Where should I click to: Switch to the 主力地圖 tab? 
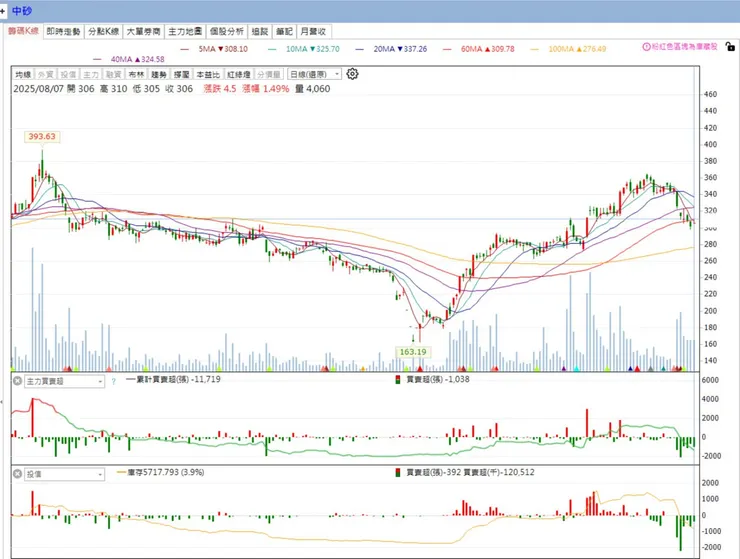185,32
